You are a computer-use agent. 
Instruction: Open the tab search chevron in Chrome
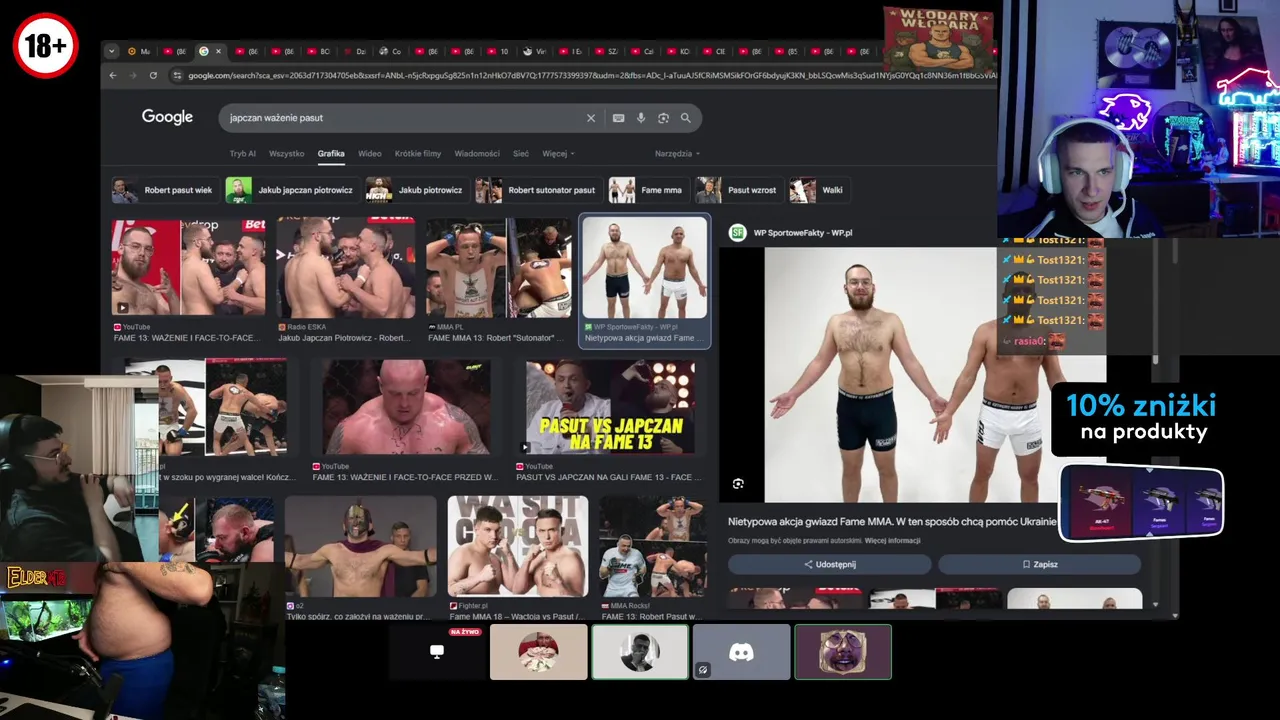pyautogui.click(x=111, y=51)
